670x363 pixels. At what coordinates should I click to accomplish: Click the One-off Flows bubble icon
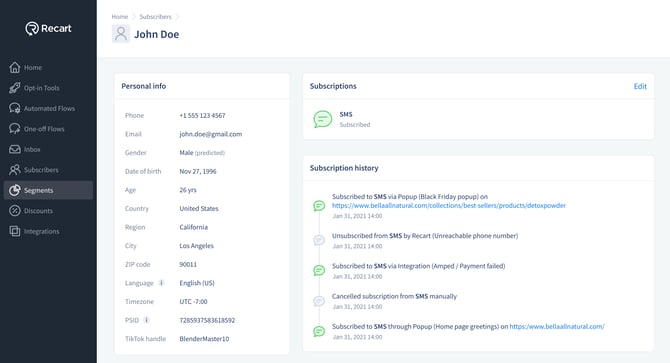click(x=15, y=129)
